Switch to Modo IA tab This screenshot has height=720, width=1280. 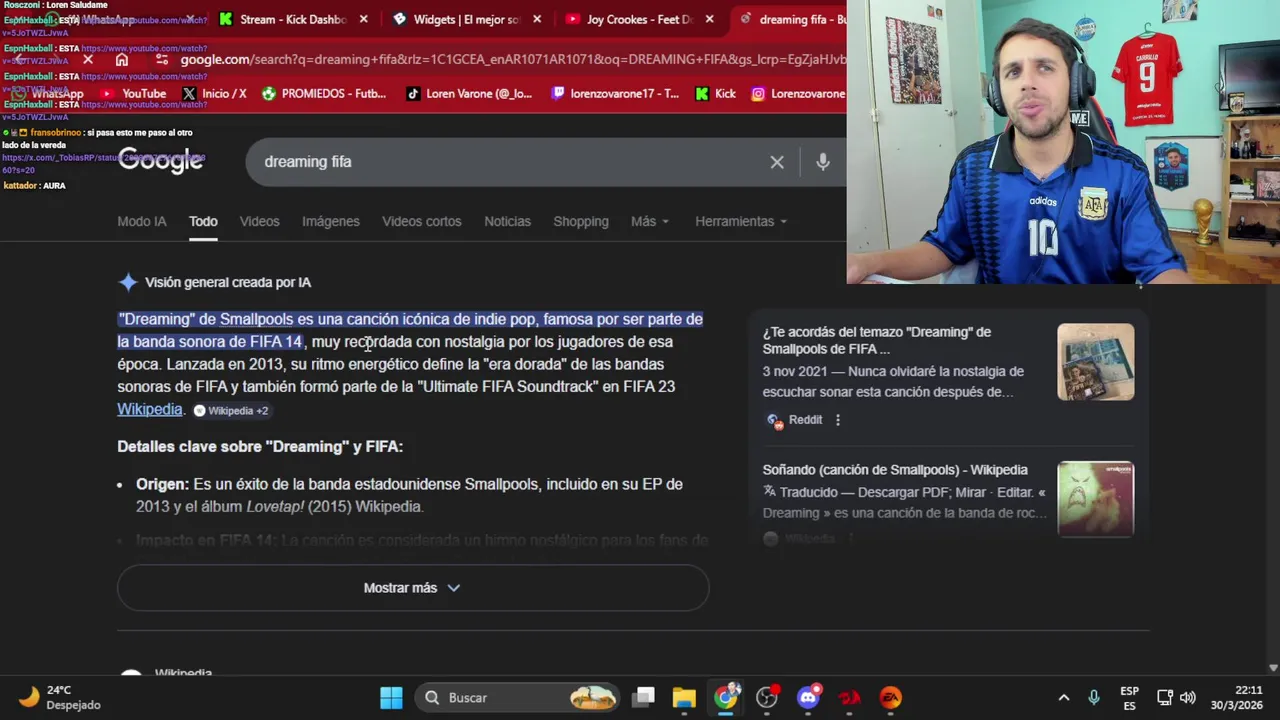(142, 221)
